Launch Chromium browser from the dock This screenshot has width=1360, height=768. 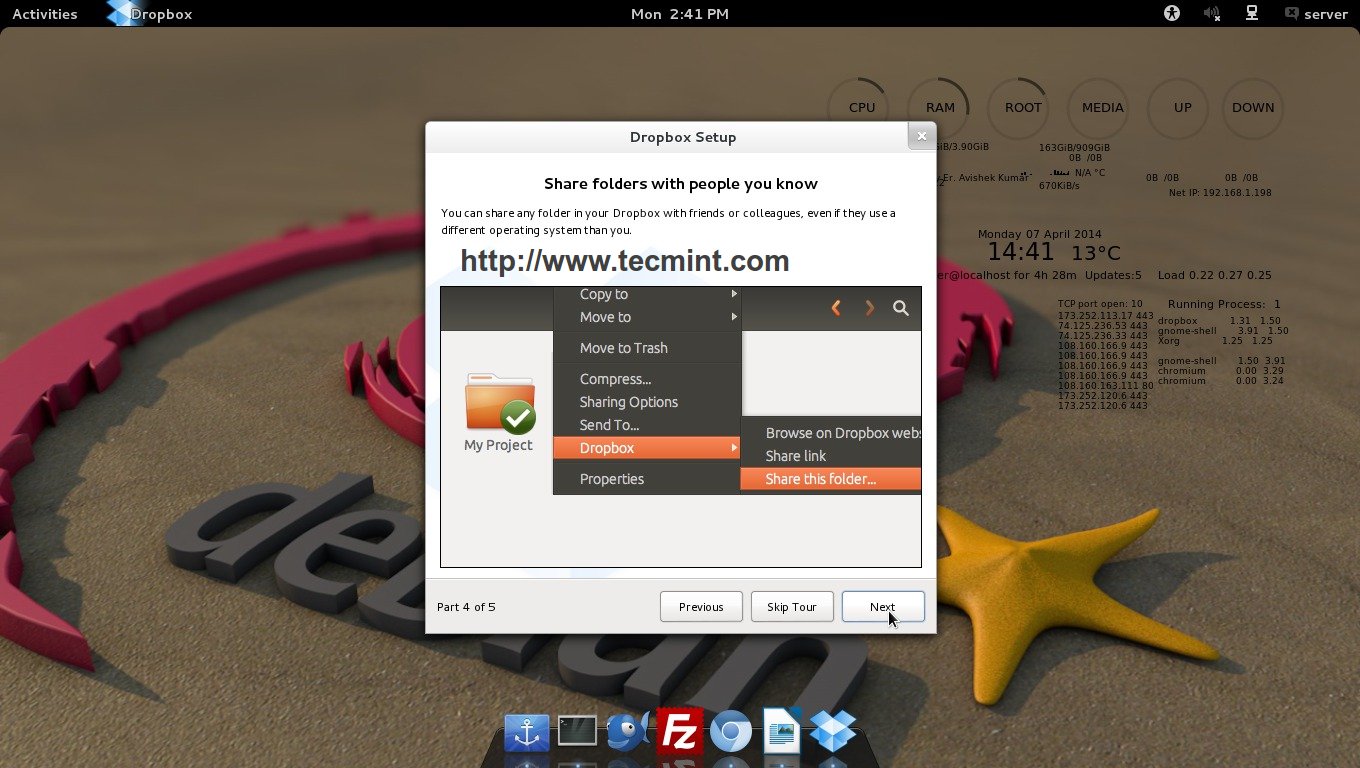(x=731, y=733)
